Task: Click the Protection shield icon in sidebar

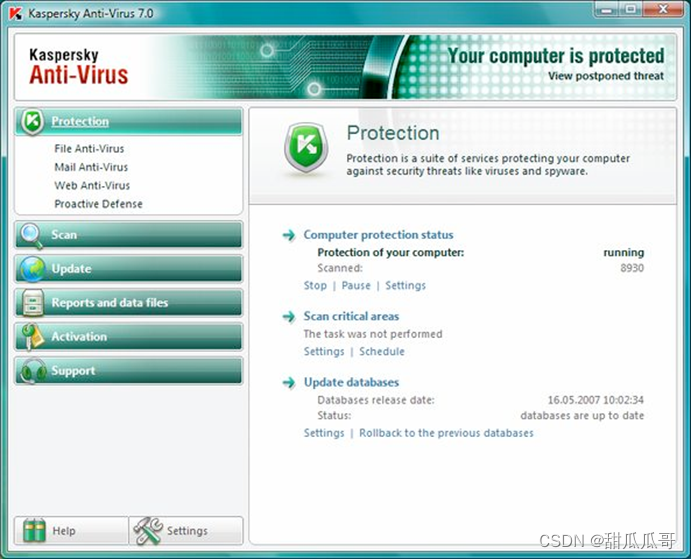Action: pyautogui.click(x=33, y=121)
